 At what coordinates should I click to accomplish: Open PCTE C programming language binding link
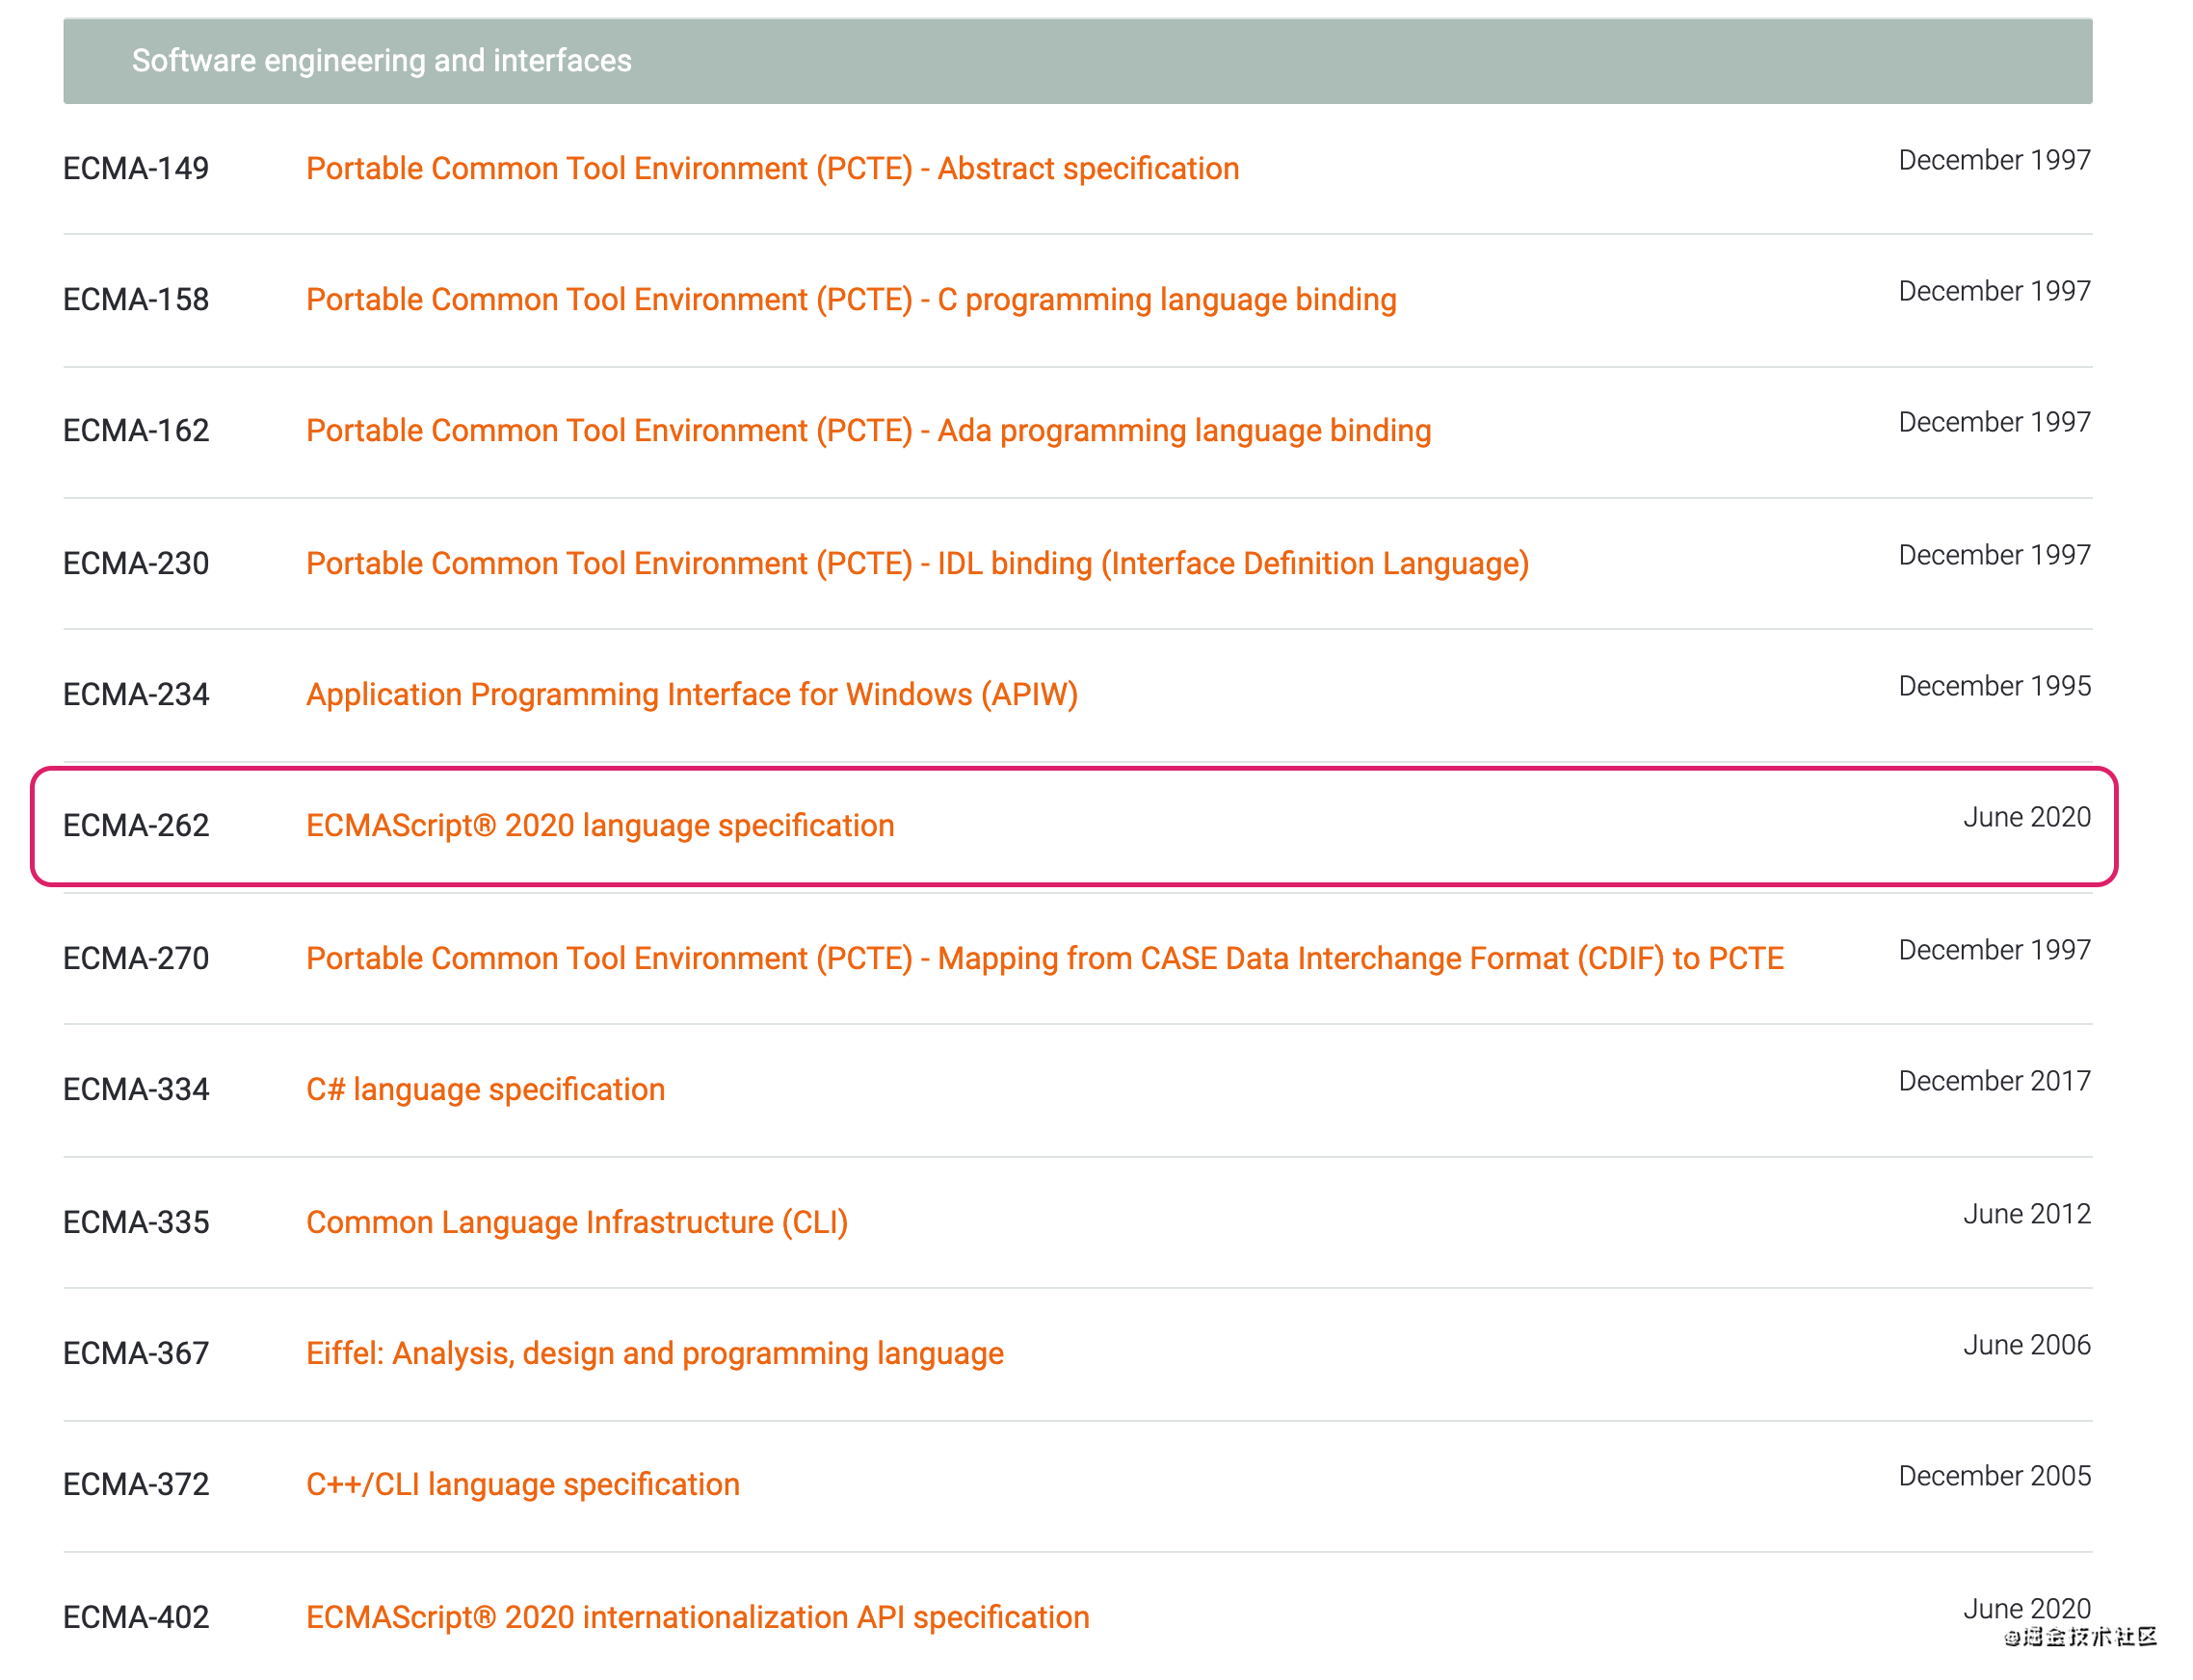pos(851,299)
